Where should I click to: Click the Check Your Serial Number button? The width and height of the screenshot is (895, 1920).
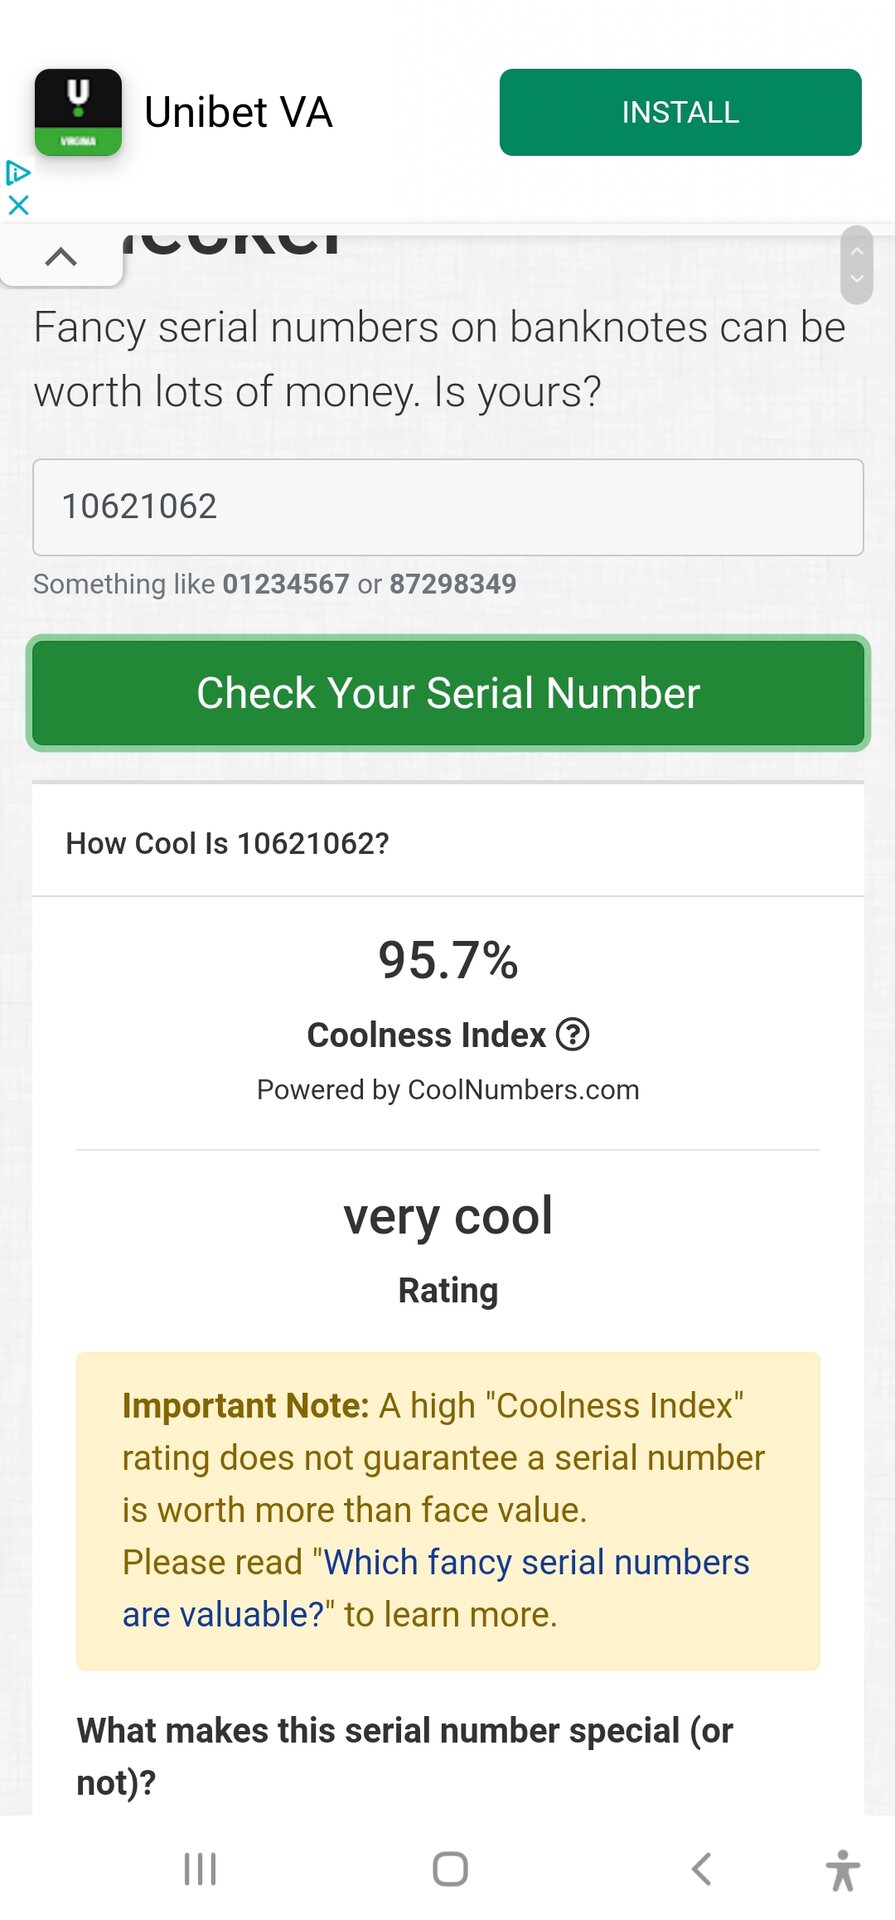448,693
